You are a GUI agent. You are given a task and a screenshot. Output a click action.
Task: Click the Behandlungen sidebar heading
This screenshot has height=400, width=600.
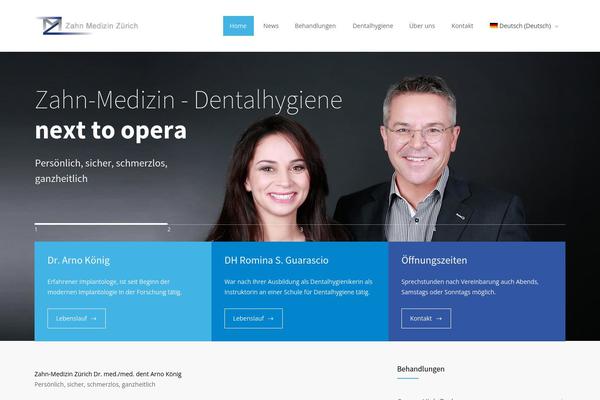pyautogui.click(x=421, y=369)
